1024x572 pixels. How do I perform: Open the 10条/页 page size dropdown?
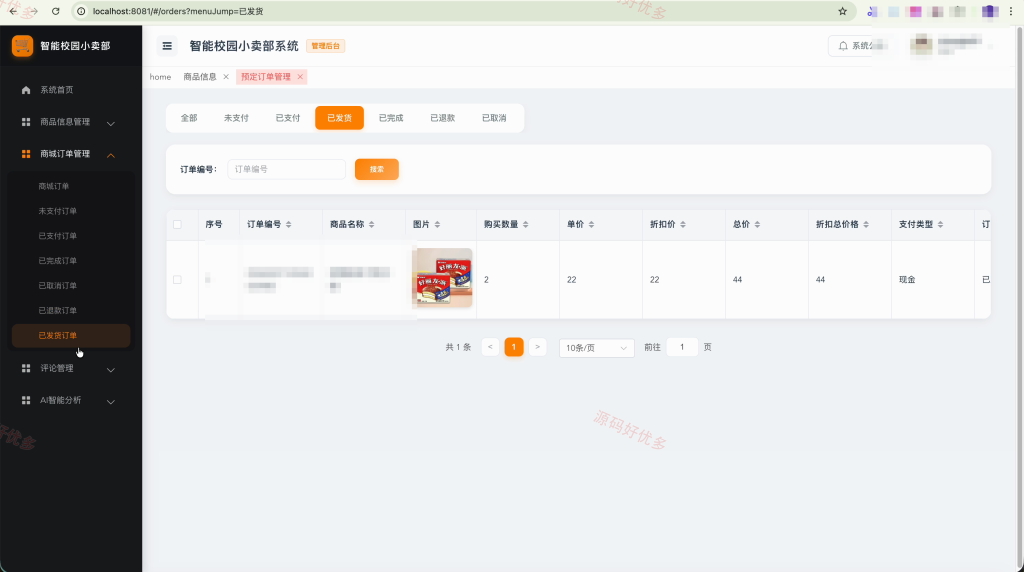pyautogui.click(x=596, y=348)
